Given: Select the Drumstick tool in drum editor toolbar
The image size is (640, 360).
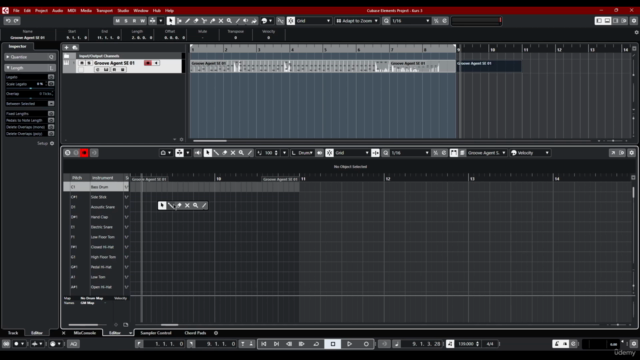Looking at the screenshot, I should pyautogui.click(x=216, y=153).
